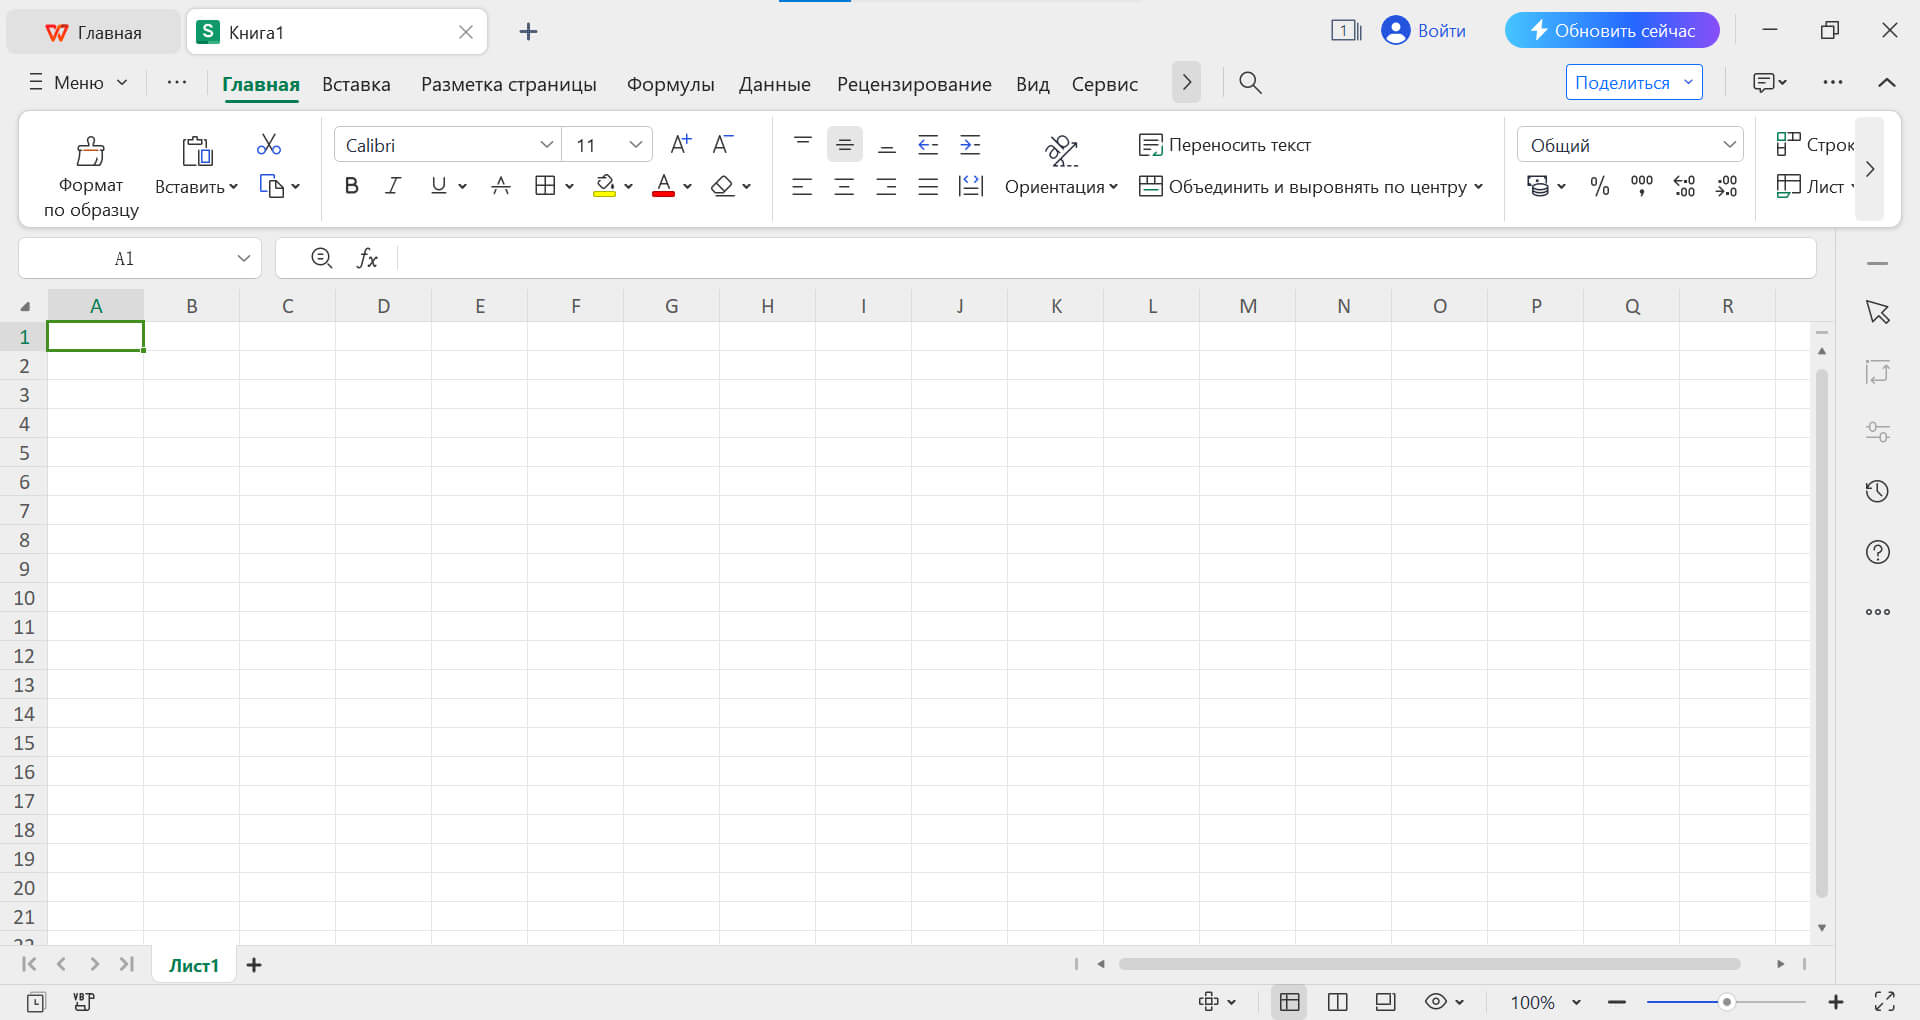Image resolution: width=1920 pixels, height=1020 pixels.
Task: Click the Обновить сейчас button
Action: 1611,30
